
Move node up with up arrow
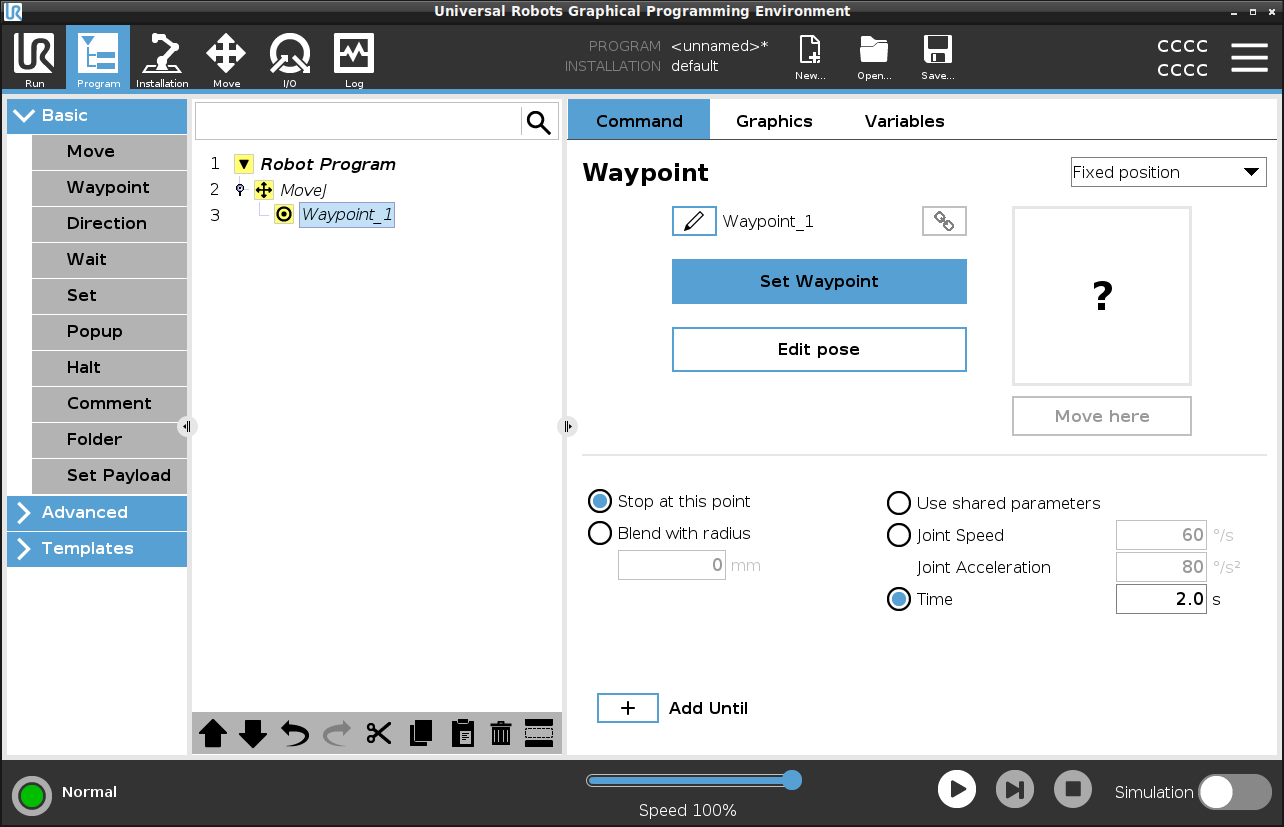point(213,733)
